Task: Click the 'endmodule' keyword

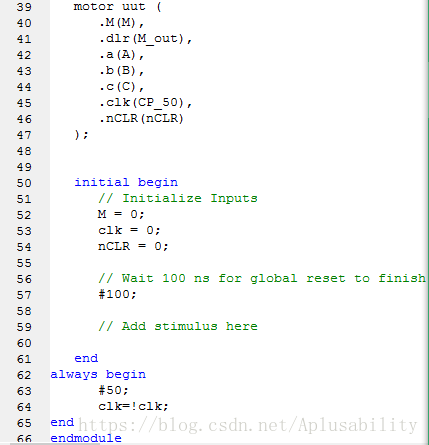Action: [x=86, y=438]
